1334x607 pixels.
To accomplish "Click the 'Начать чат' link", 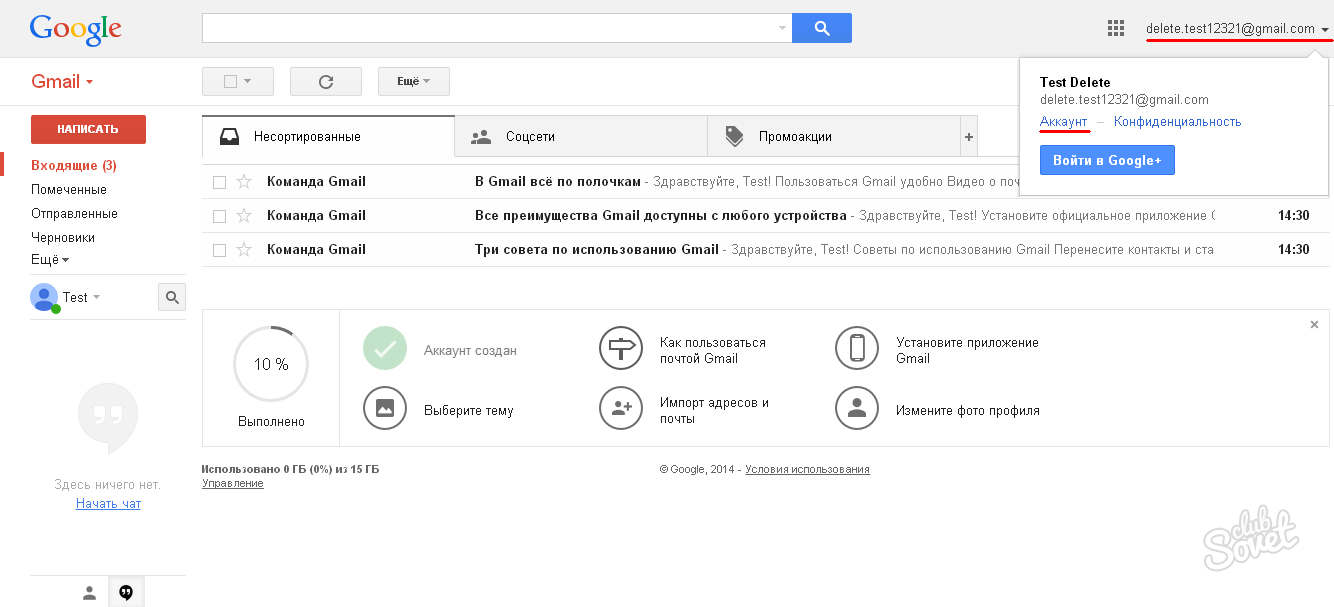I will click(x=108, y=504).
